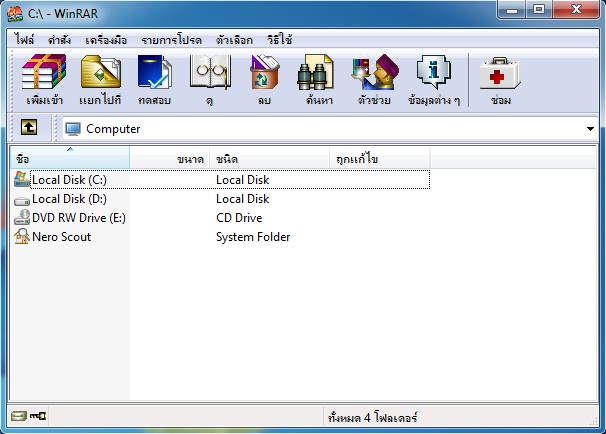Image resolution: width=606 pixels, height=434 pixels.
Task: Open the File (ไฟล์) menu
Action: (24, 39)
